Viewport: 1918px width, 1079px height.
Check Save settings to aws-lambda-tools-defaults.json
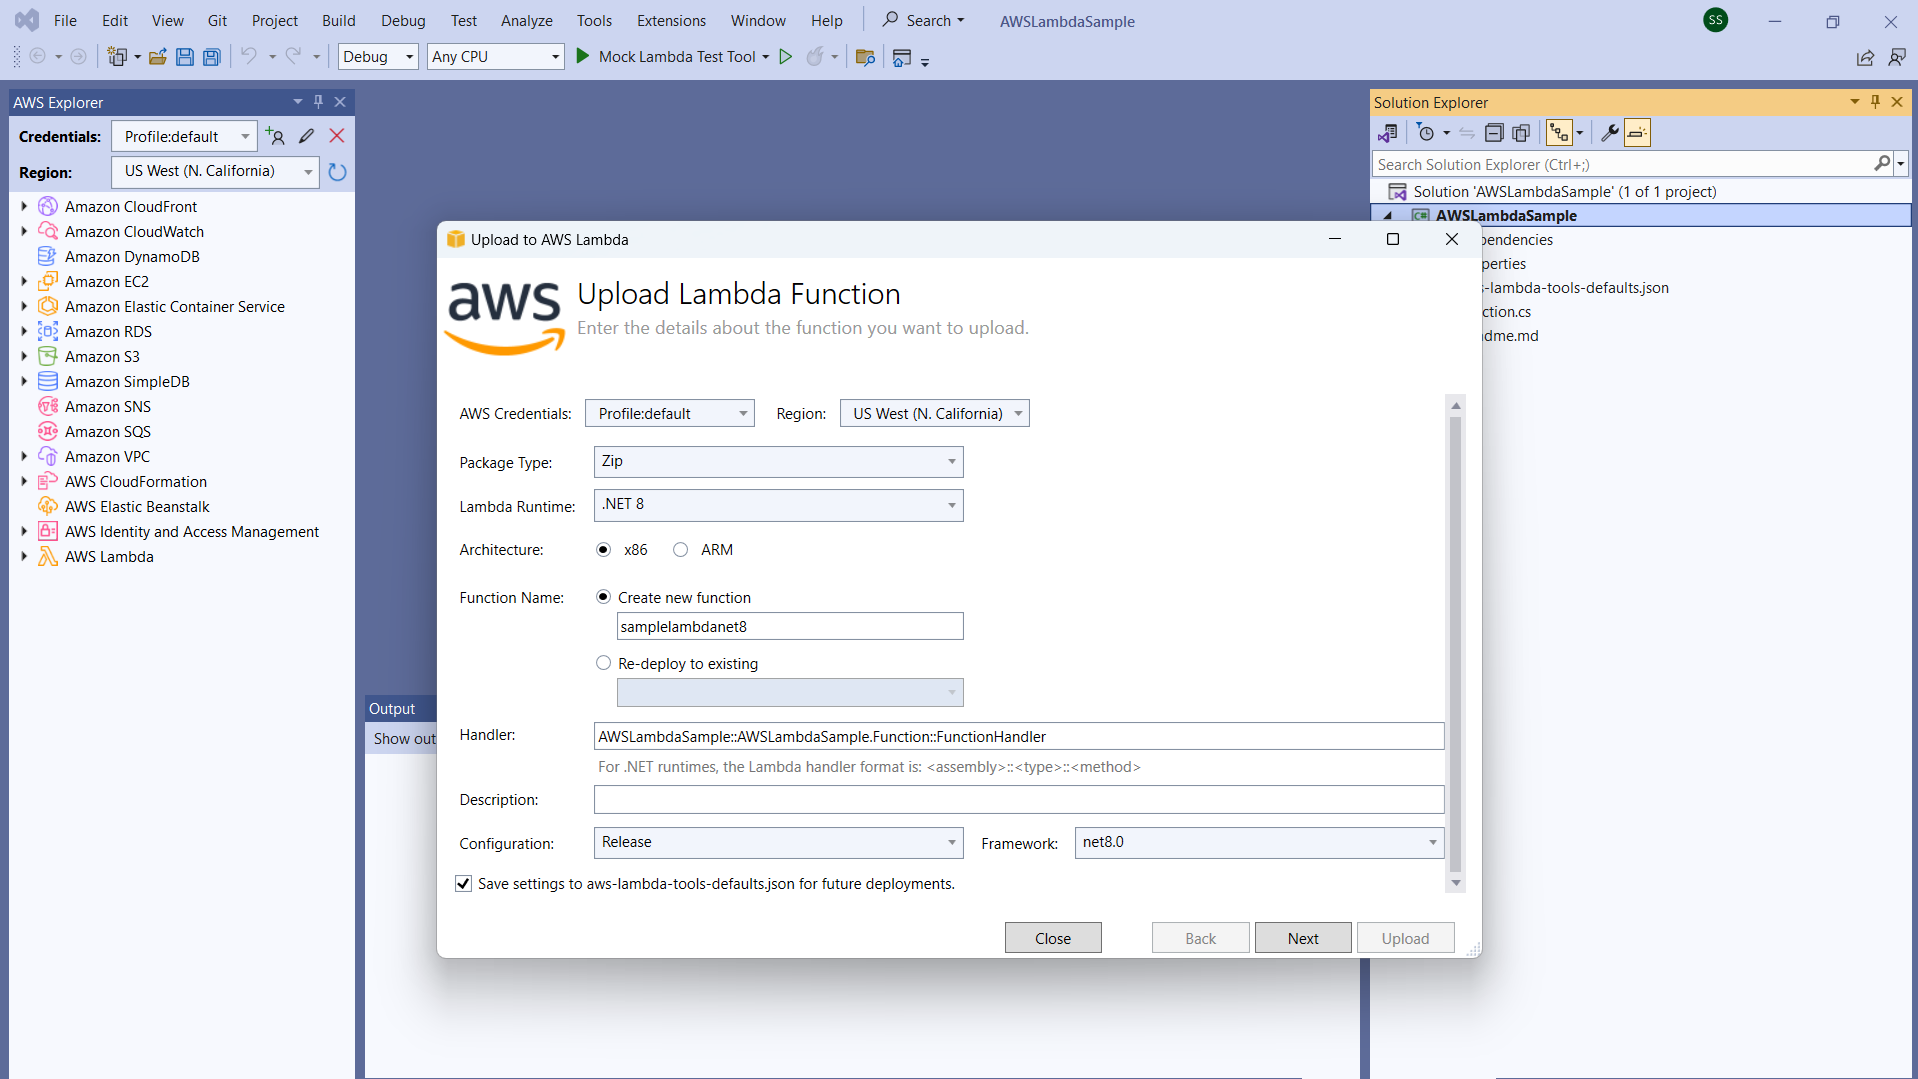point(464,883)
